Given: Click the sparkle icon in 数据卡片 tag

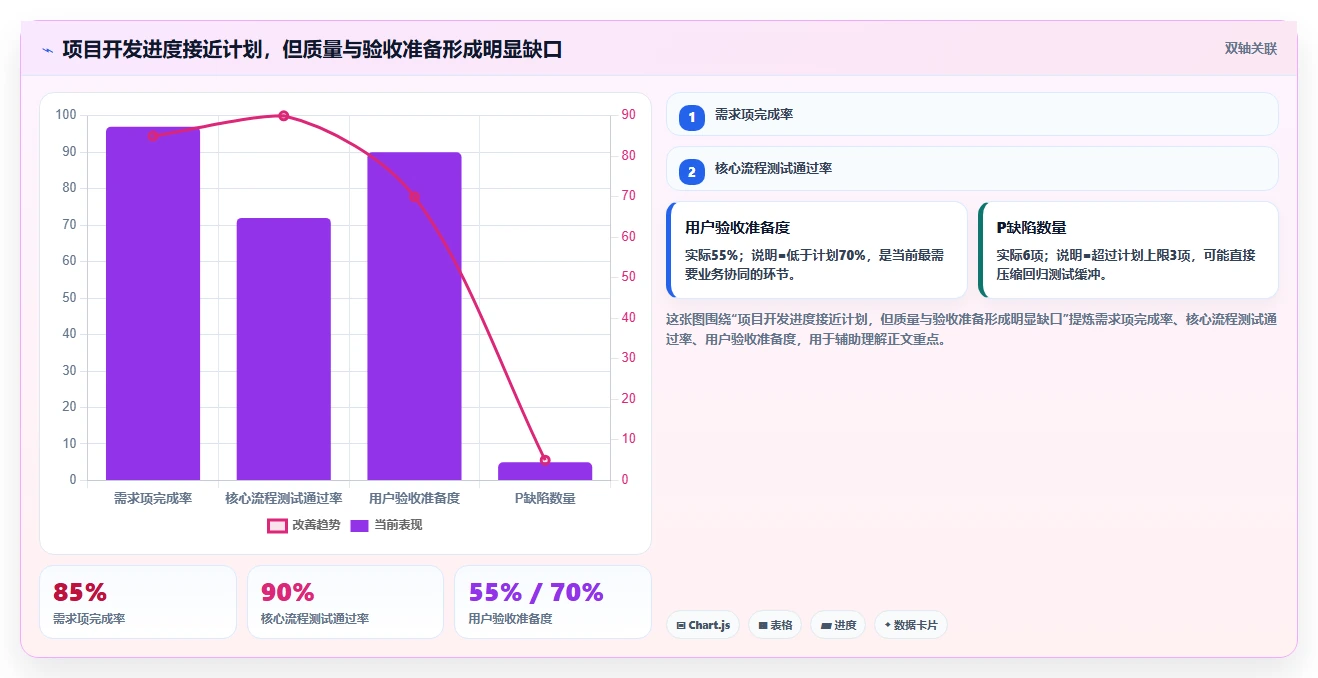Looking at the screenshot, I should point(888,625).
